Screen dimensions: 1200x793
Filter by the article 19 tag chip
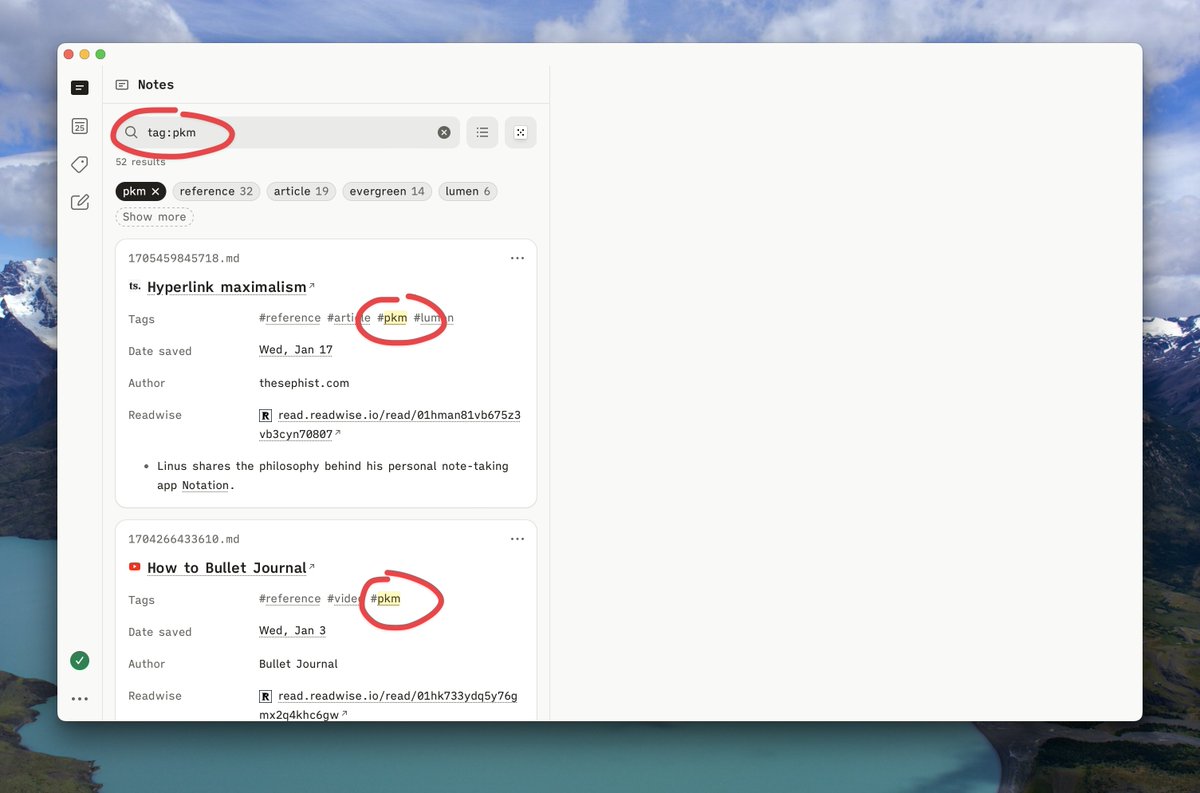pos(301,191)
